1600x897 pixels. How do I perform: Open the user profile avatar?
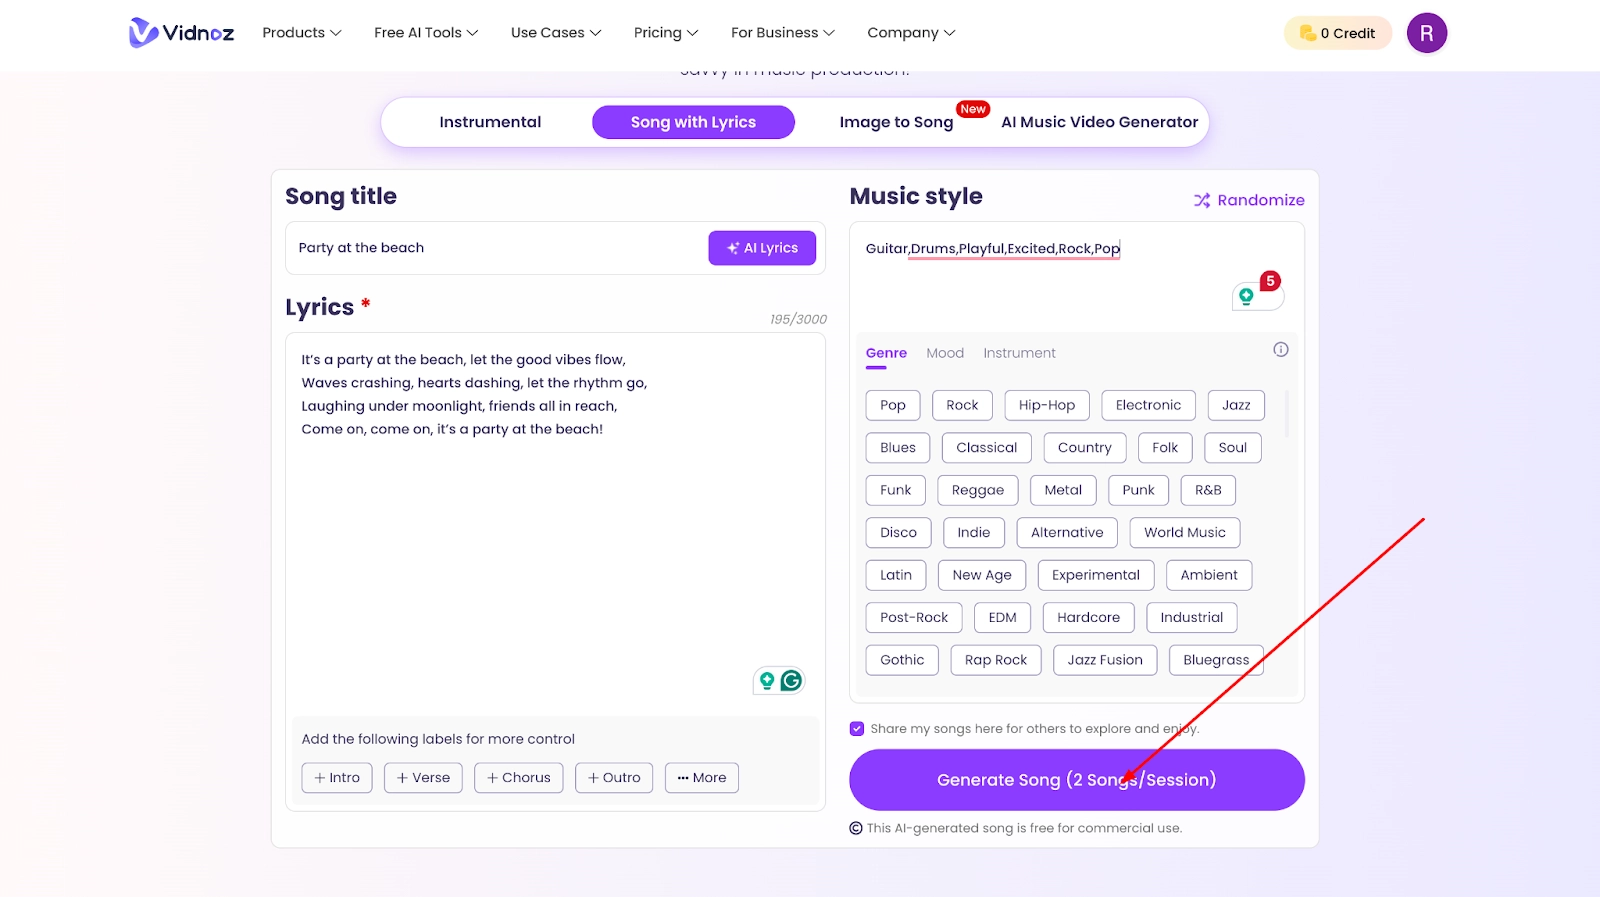tap(1426, 33)
